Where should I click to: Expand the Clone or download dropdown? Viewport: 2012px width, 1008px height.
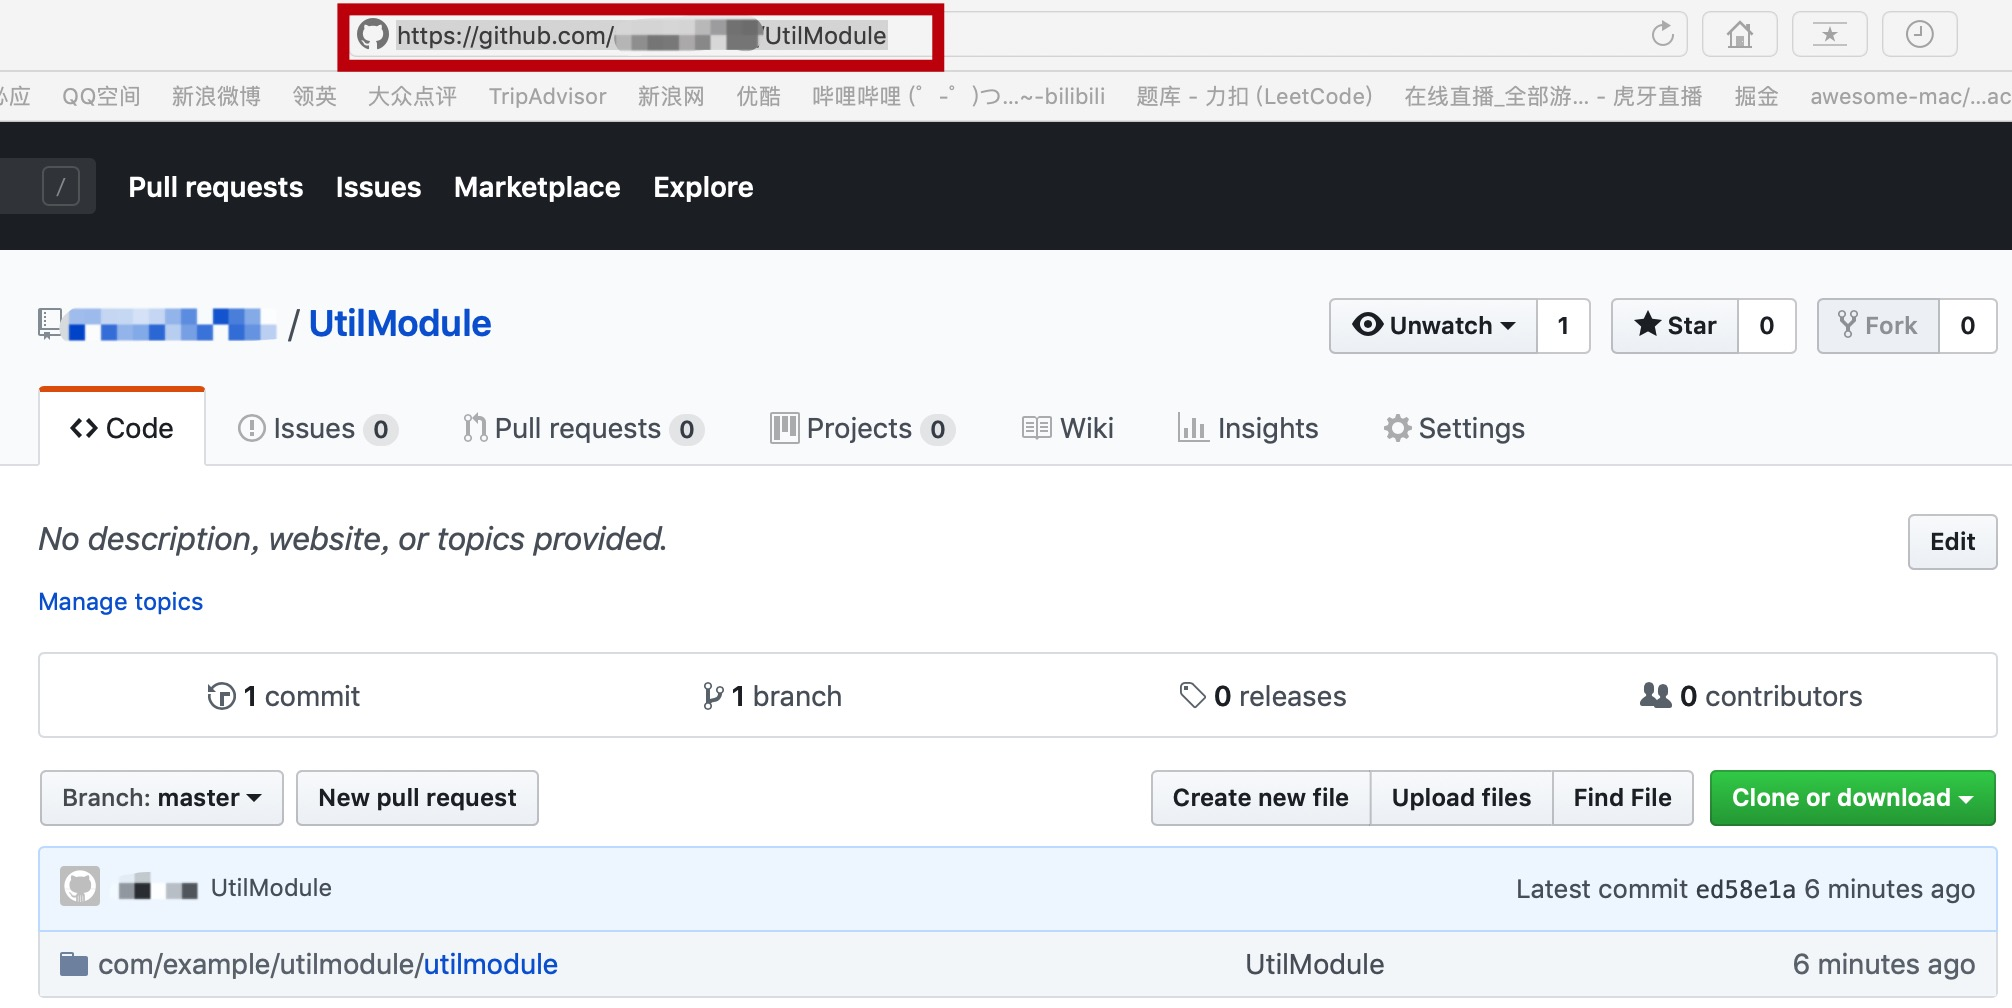pyautogui.click(x=1853, y=798)
